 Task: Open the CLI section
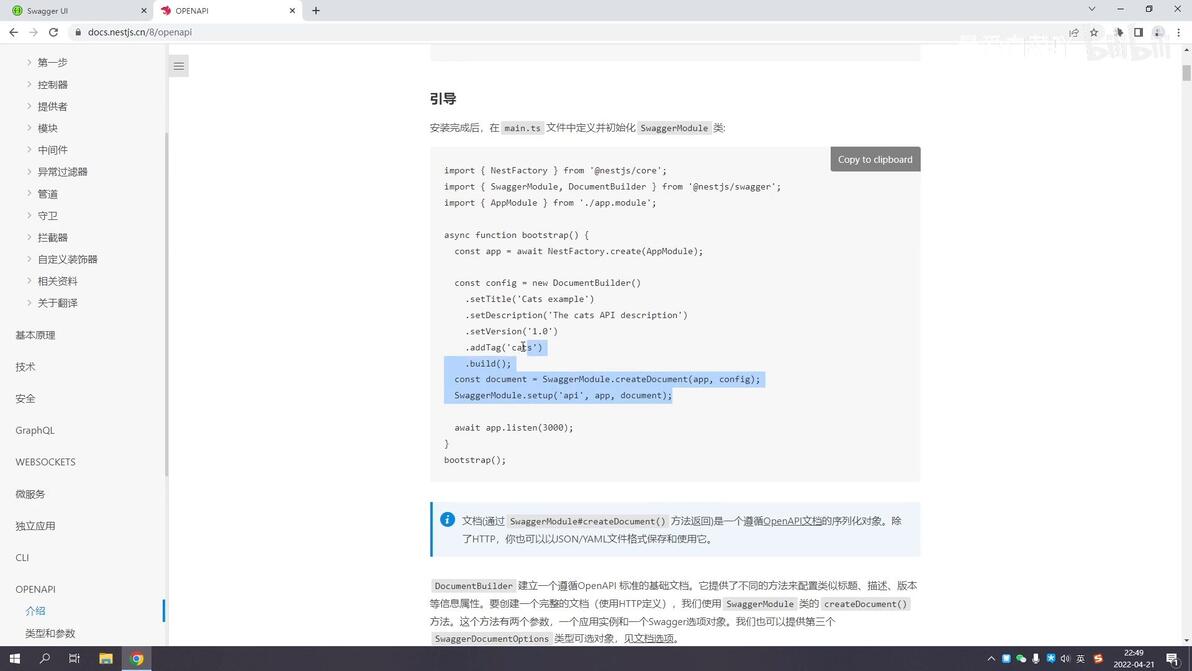pos(22,558)
